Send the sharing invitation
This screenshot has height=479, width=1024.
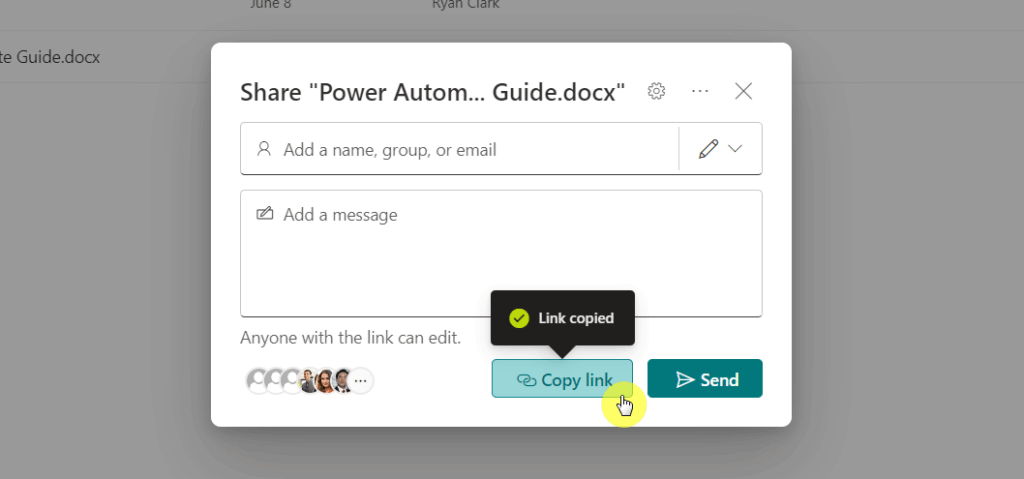click(705, 378)
